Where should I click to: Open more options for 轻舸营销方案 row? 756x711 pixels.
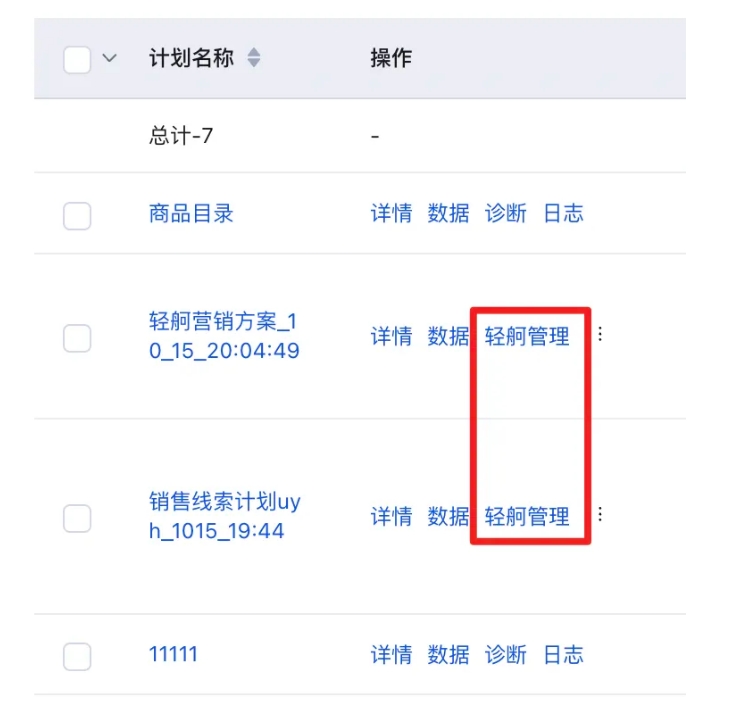[x=600, y=334]
